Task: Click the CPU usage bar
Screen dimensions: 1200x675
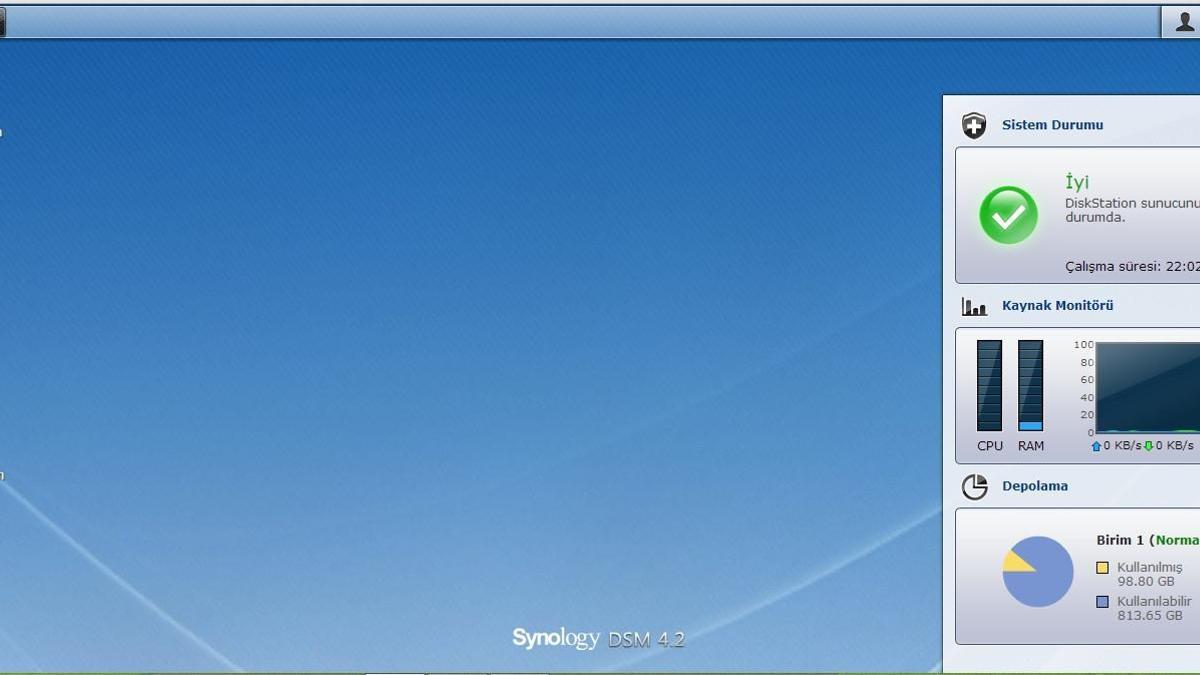Action: (x=989, y=385)
